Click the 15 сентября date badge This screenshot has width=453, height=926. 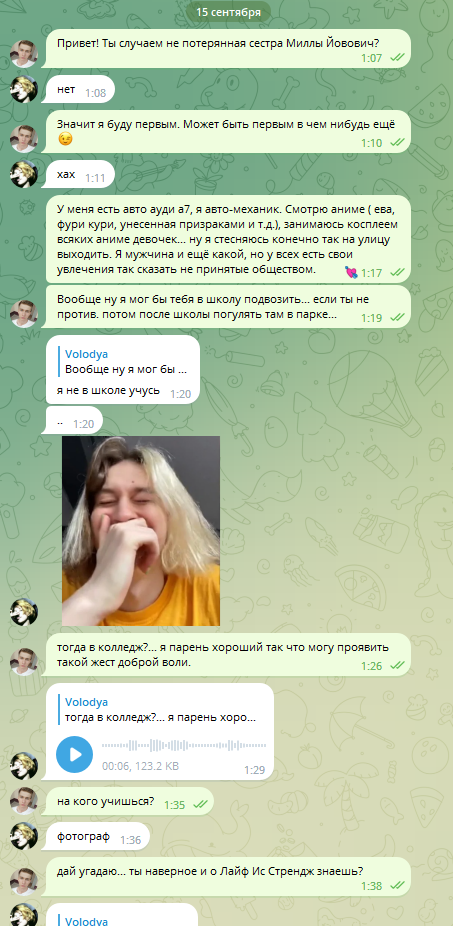coord(229,12)
